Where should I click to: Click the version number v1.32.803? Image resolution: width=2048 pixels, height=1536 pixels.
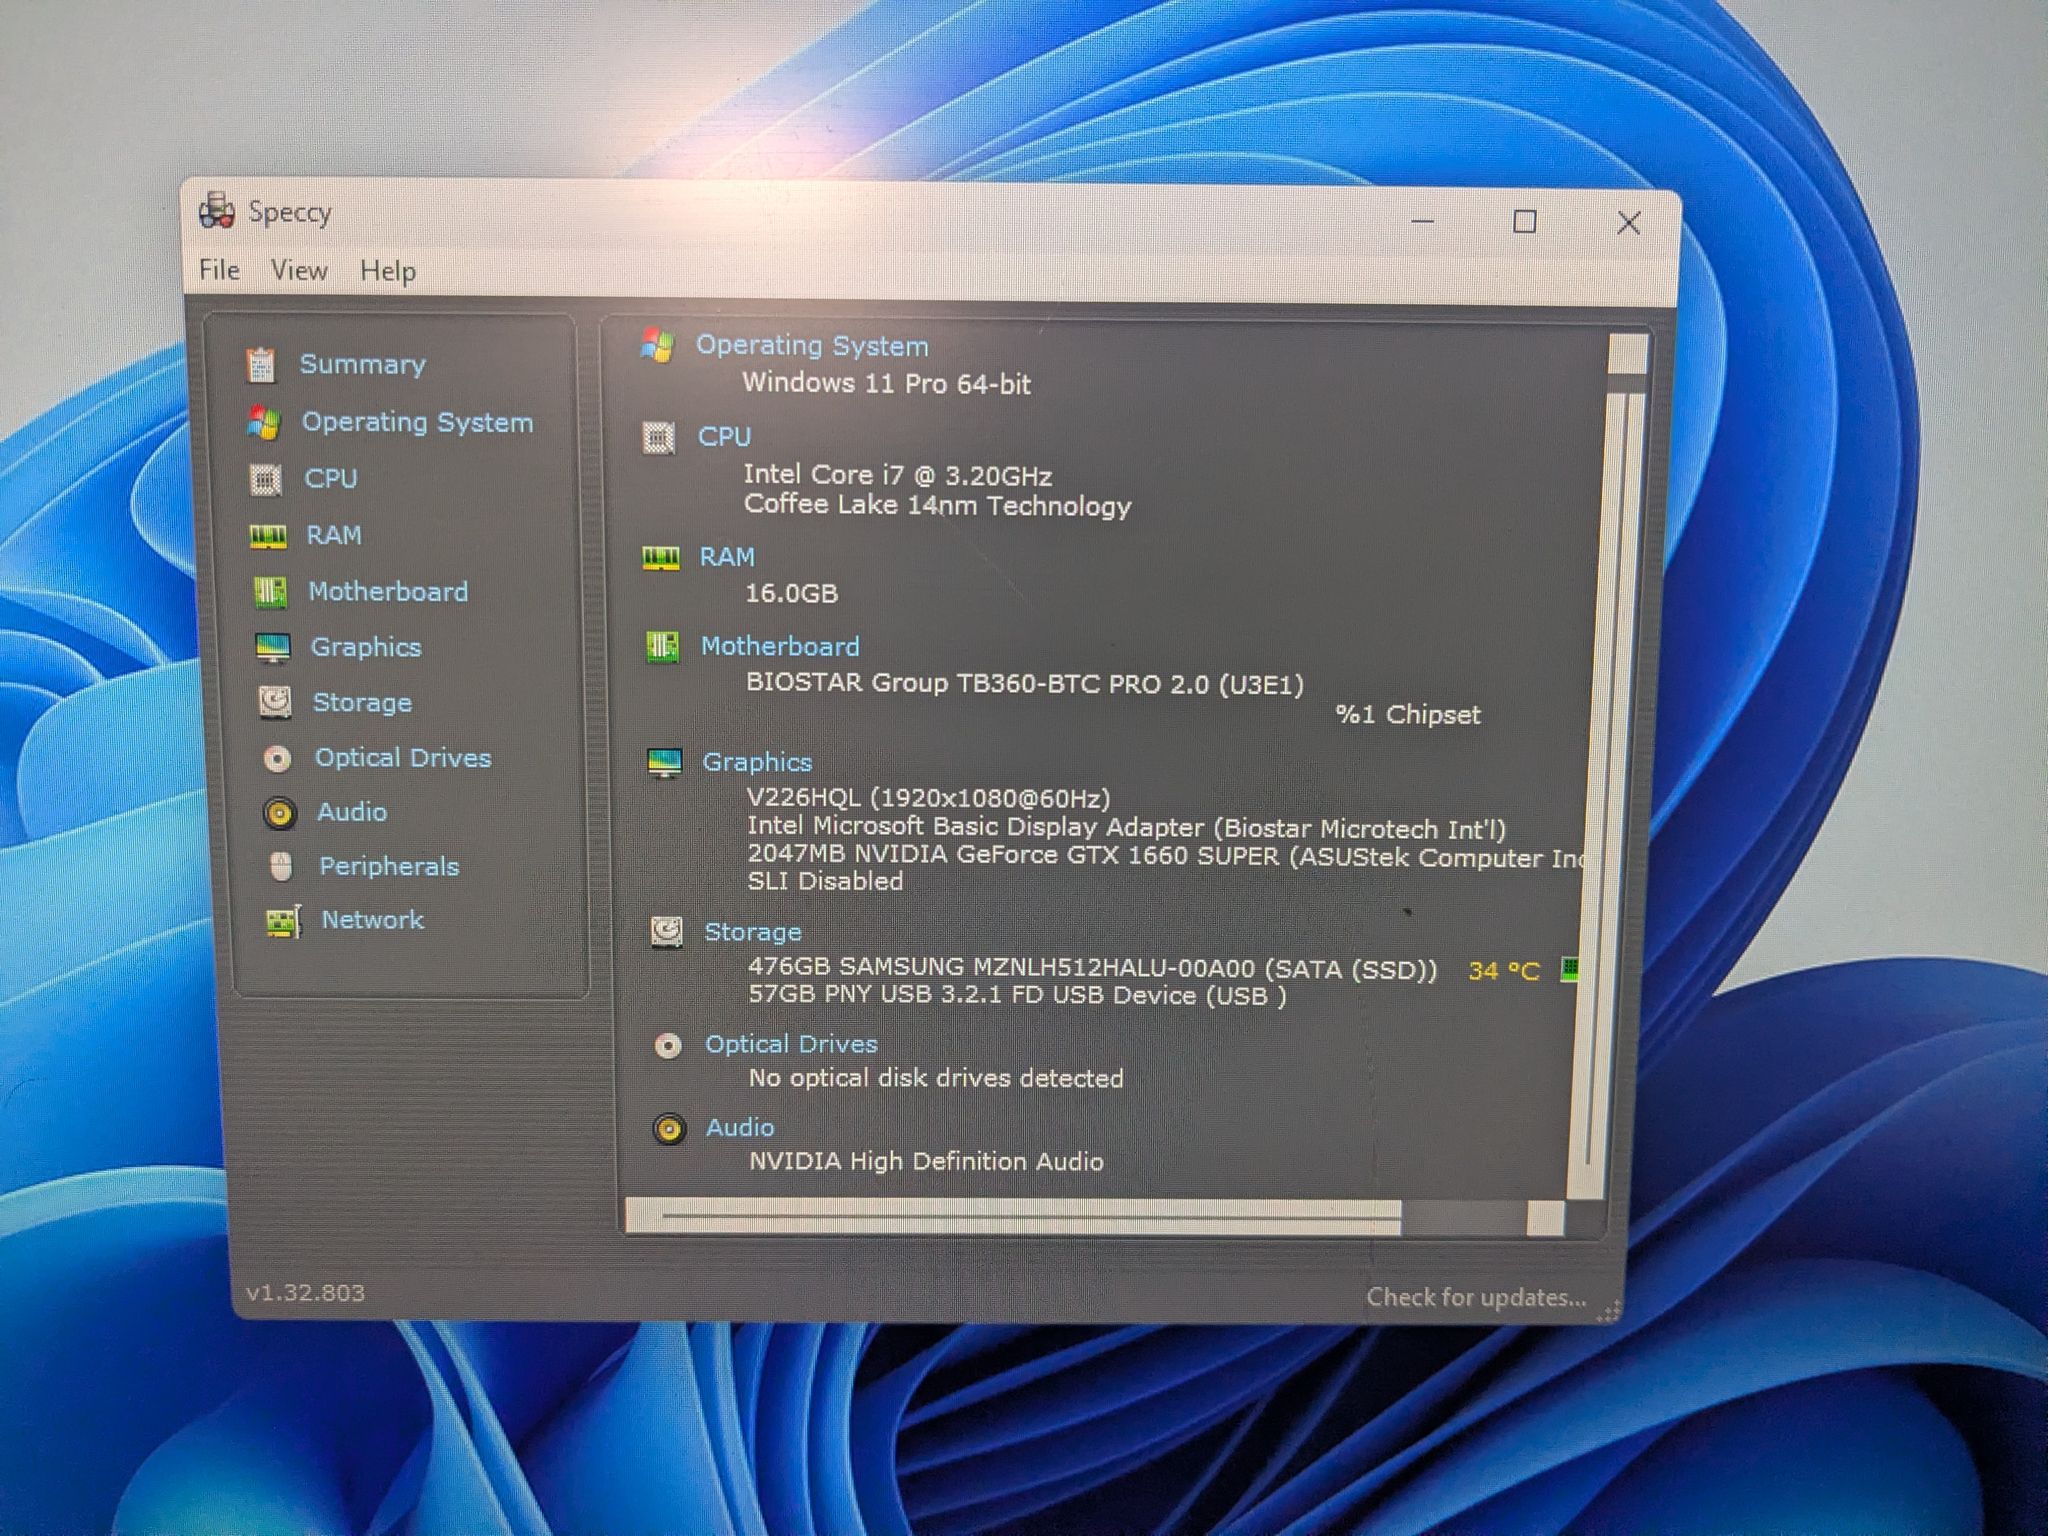click(x=305, y=1293)
